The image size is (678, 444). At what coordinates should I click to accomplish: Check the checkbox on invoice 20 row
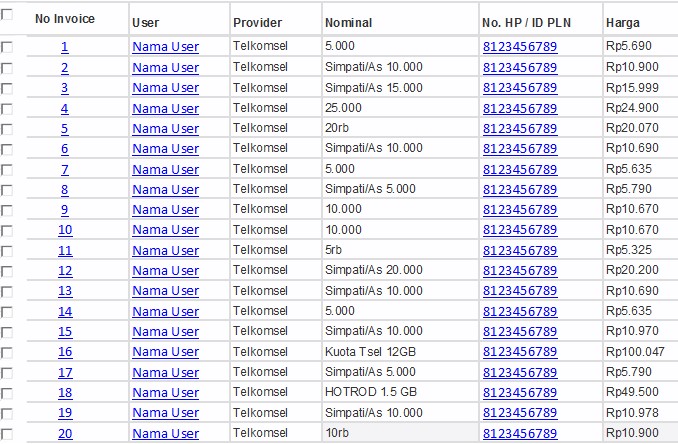[7, 434]
